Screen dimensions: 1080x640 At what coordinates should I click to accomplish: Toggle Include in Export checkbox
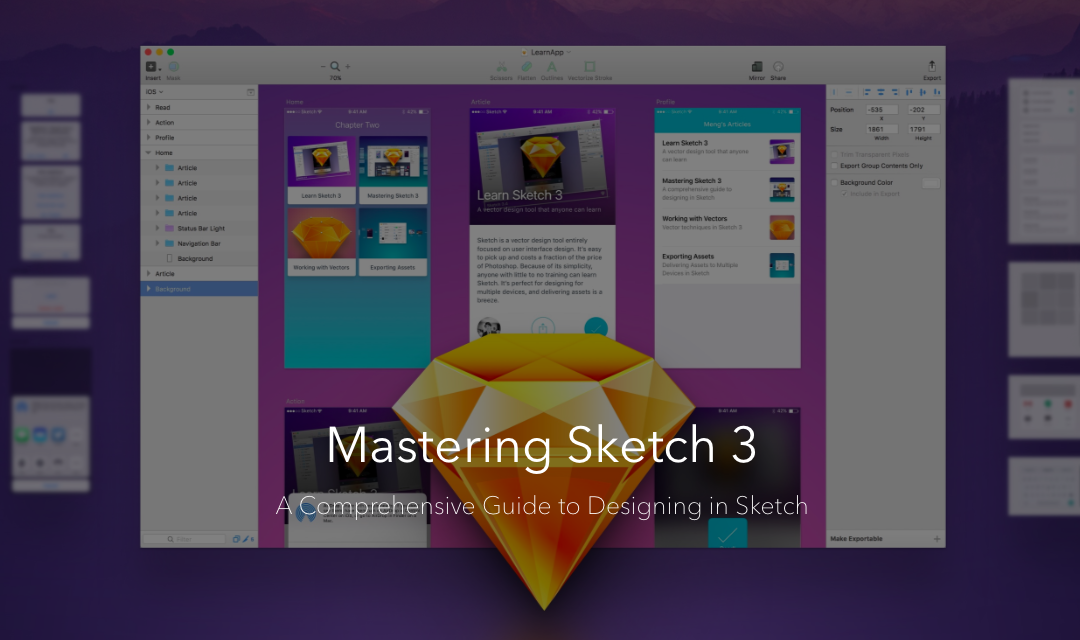[x=844, y=194]
